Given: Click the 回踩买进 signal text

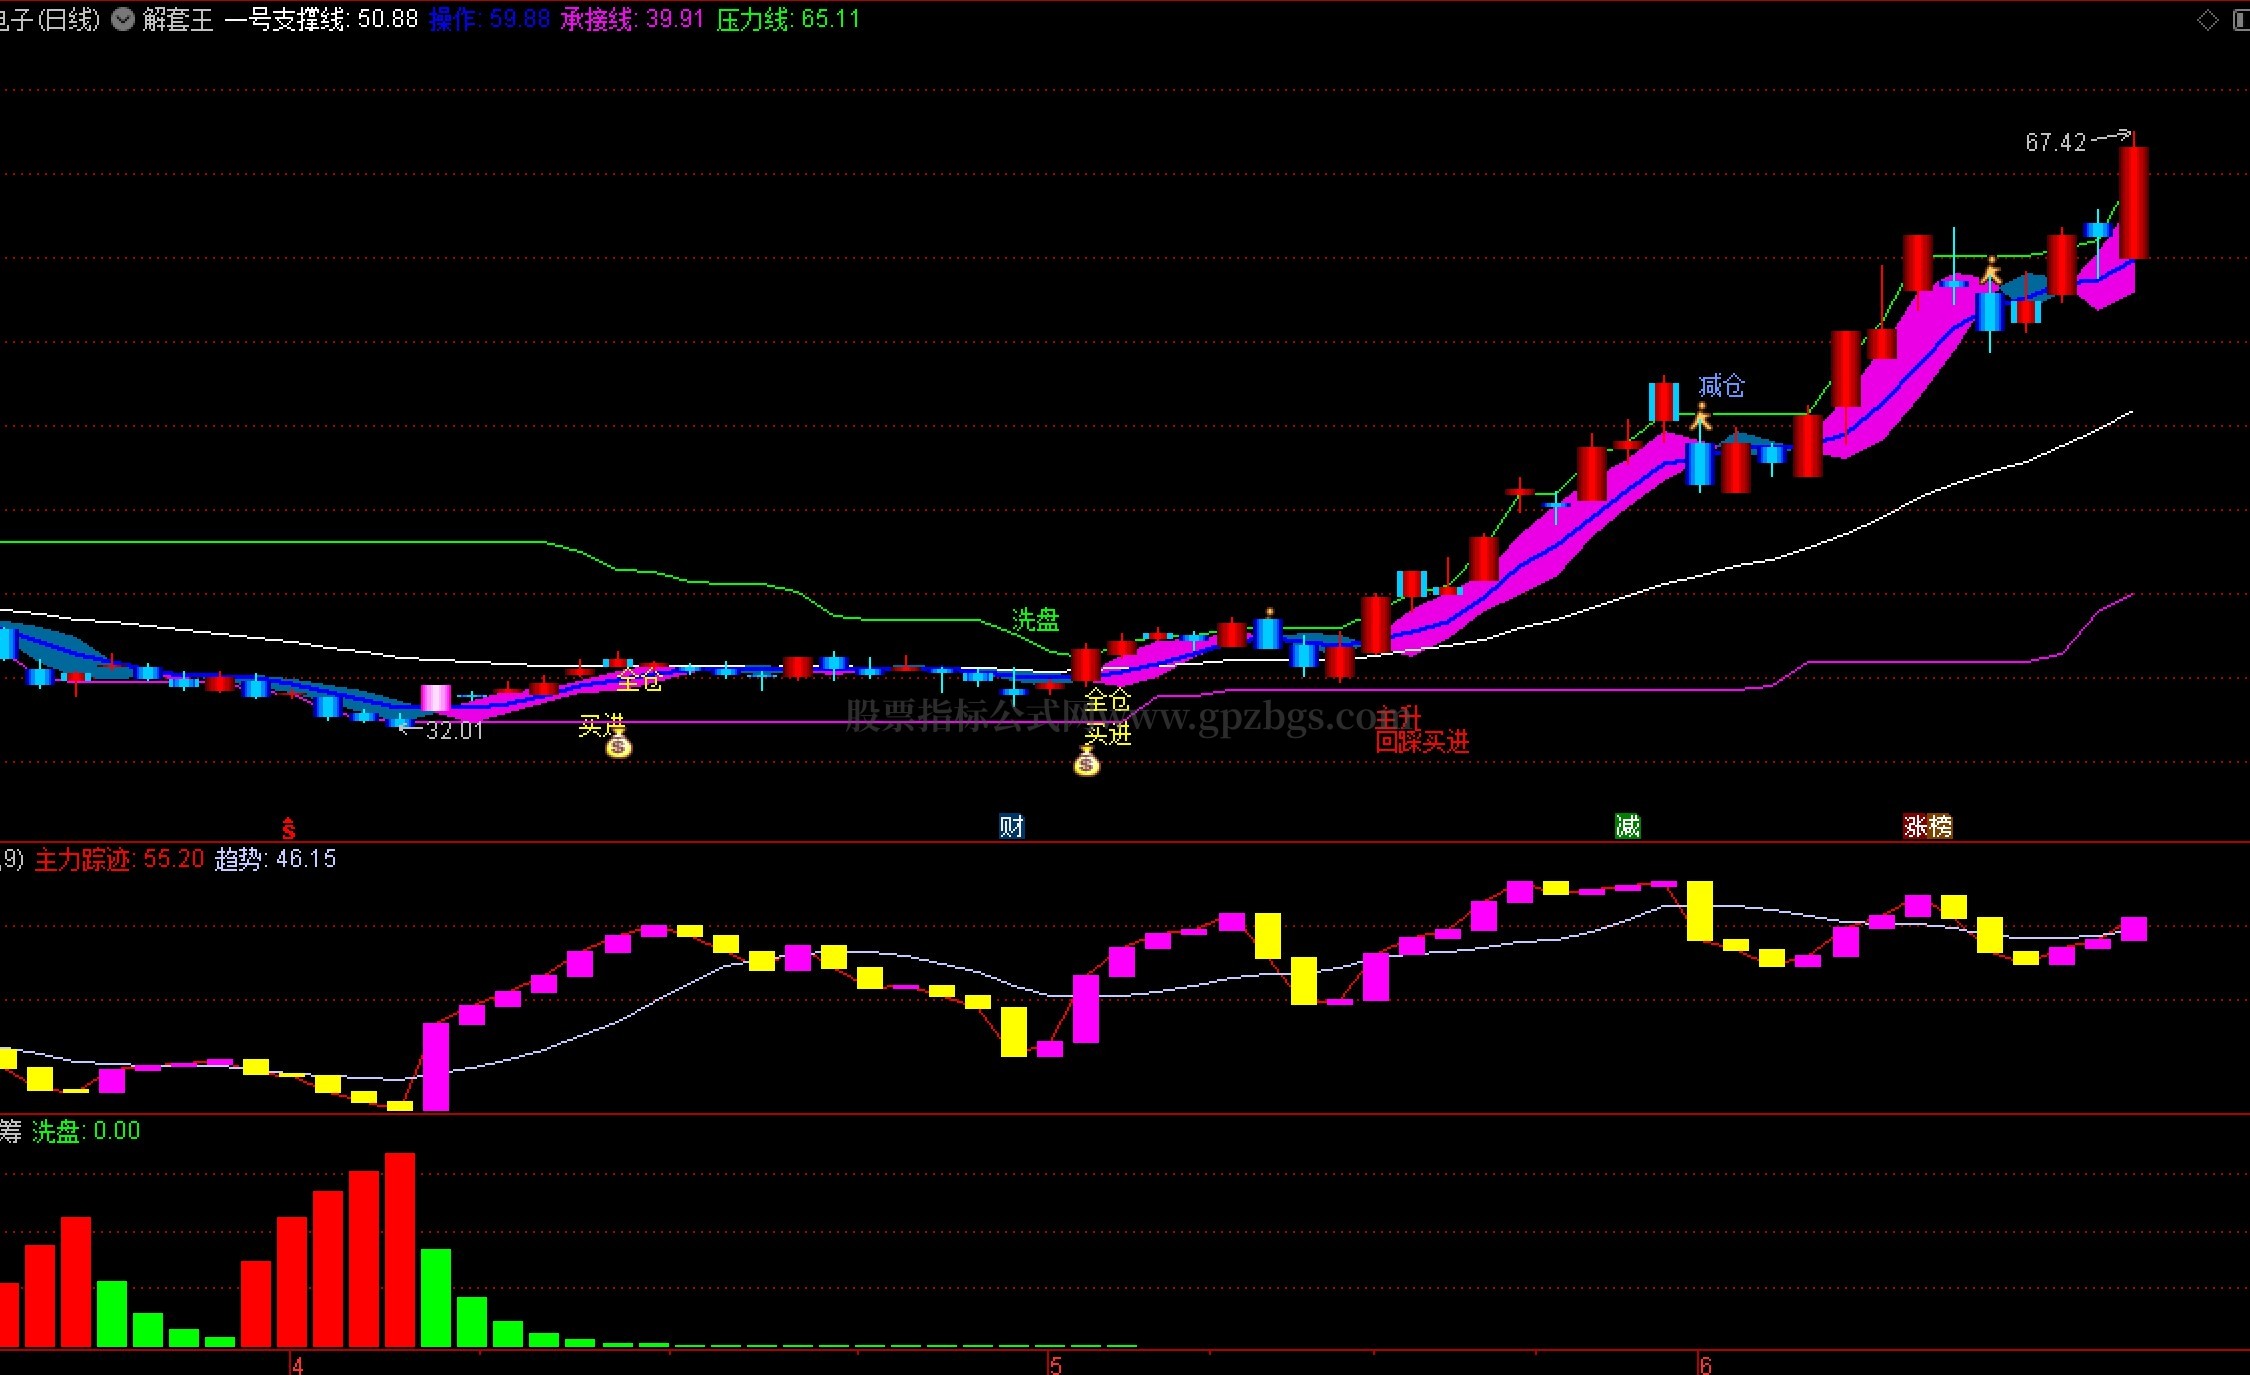Looking at the screenshot, I should click(x=1422, y=742).
